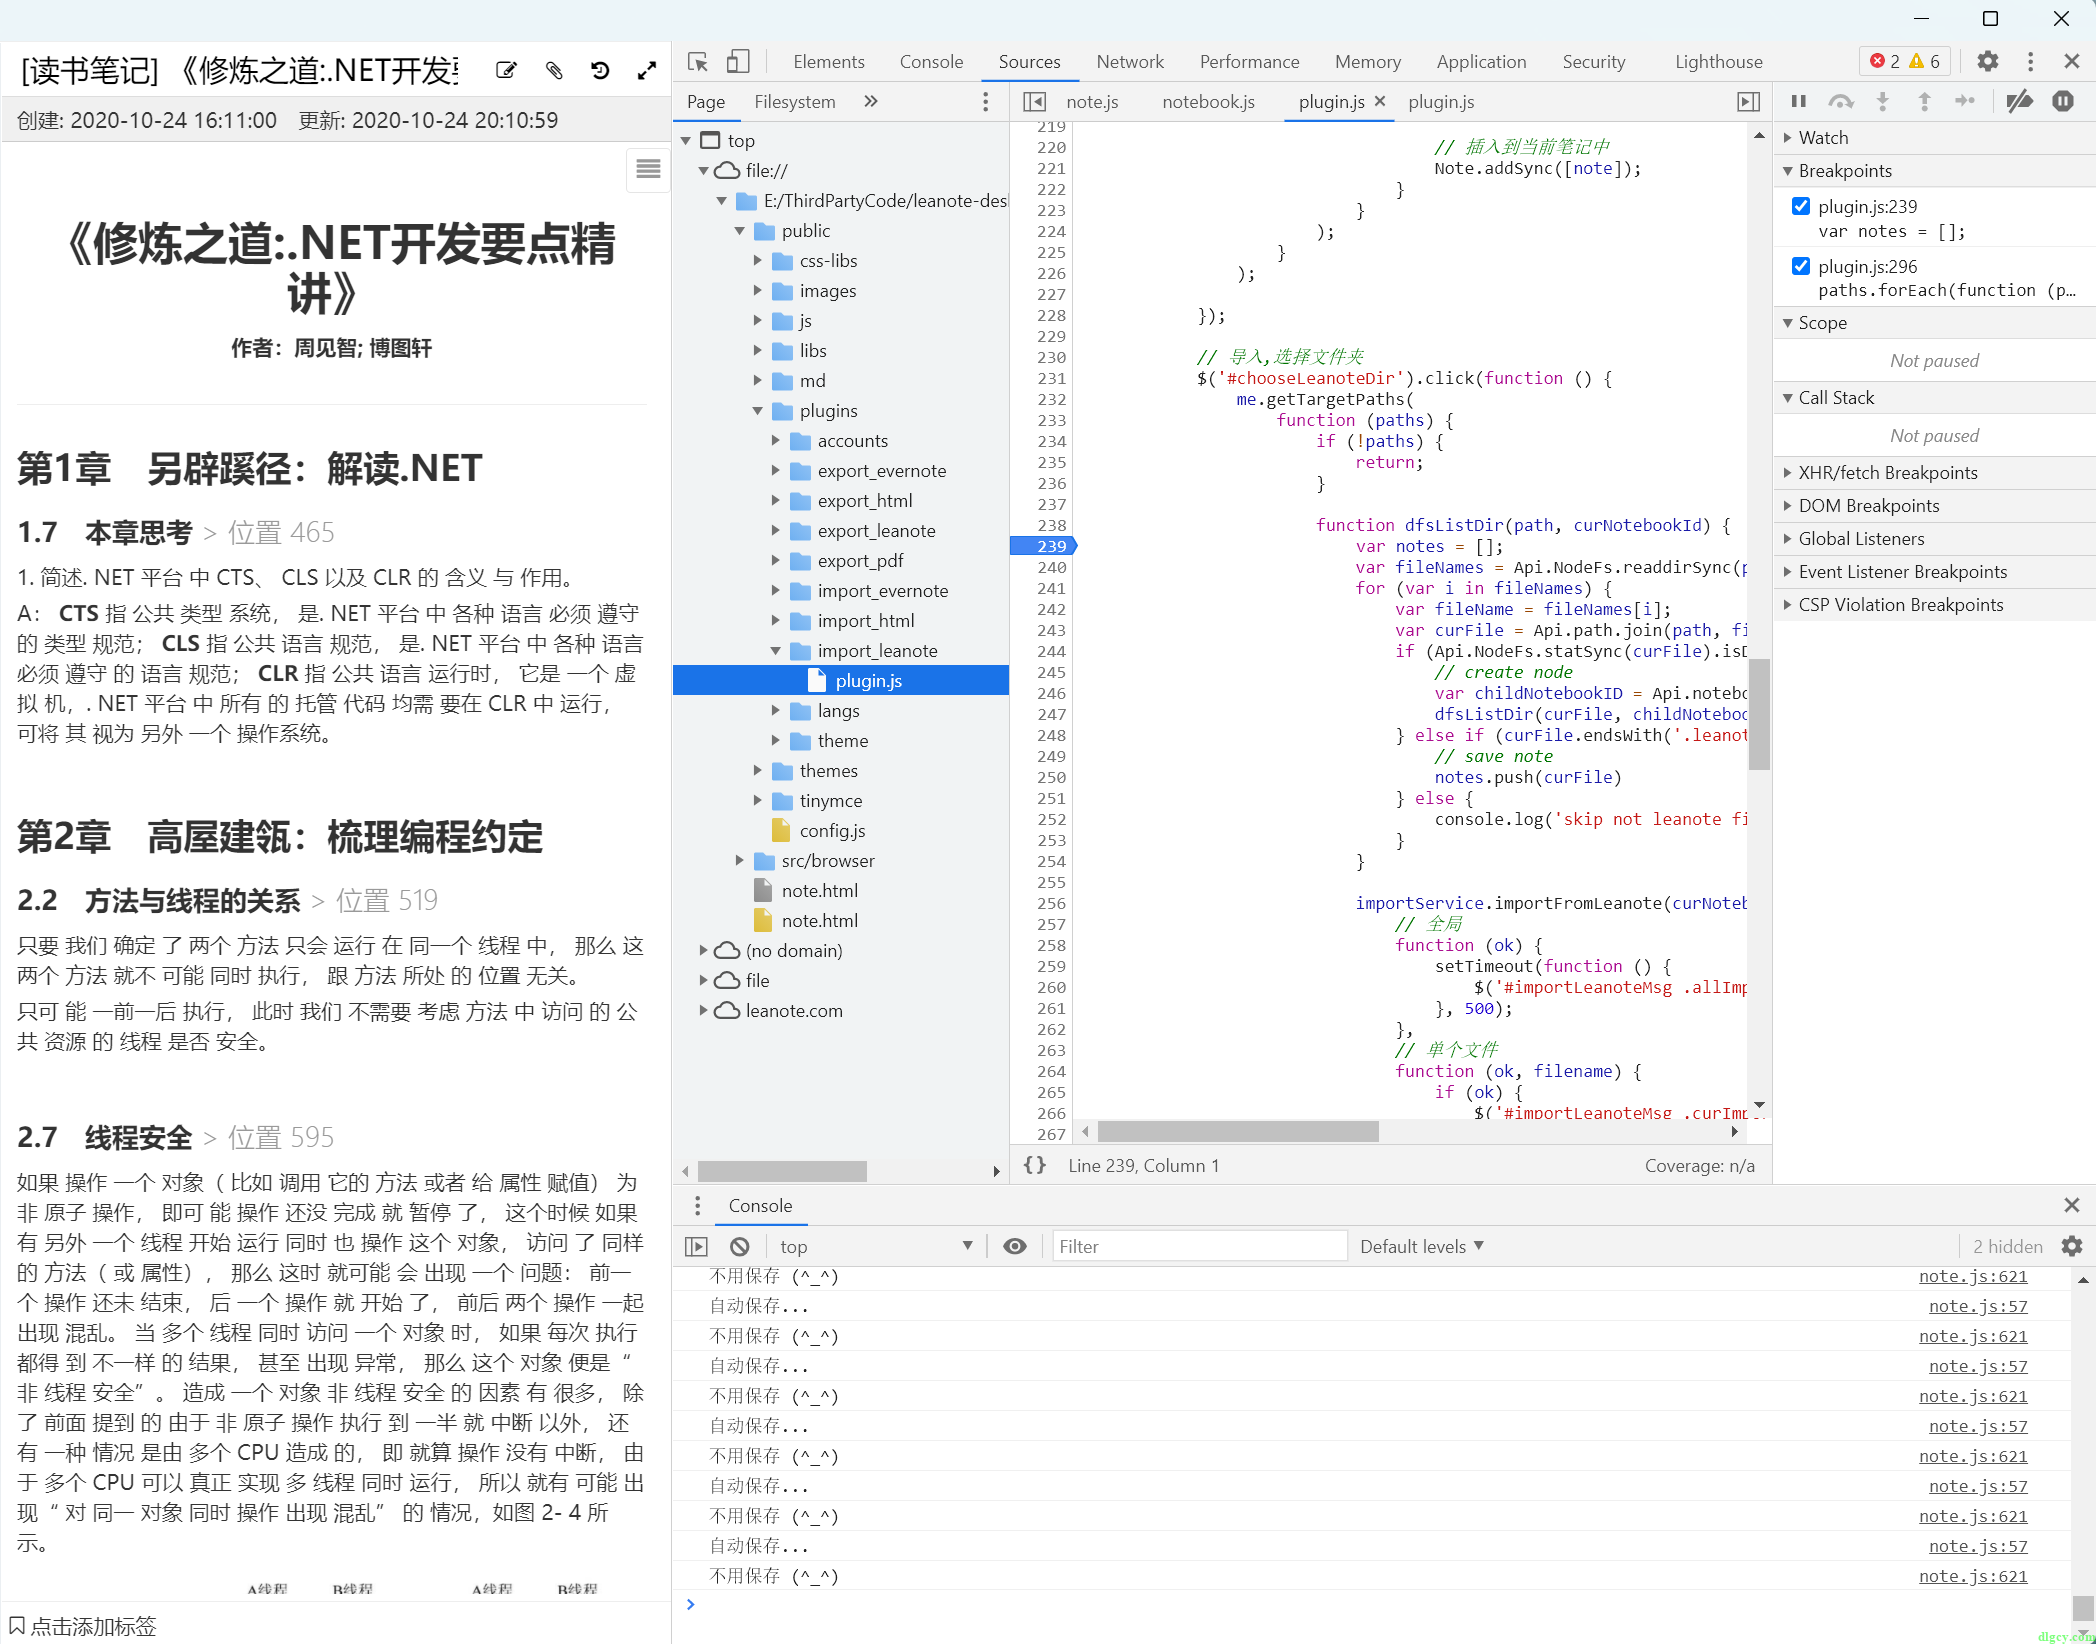This screenshot has width=2096, height=1644.
Task: Click the step out of function icon
Action: point(1925,101)
